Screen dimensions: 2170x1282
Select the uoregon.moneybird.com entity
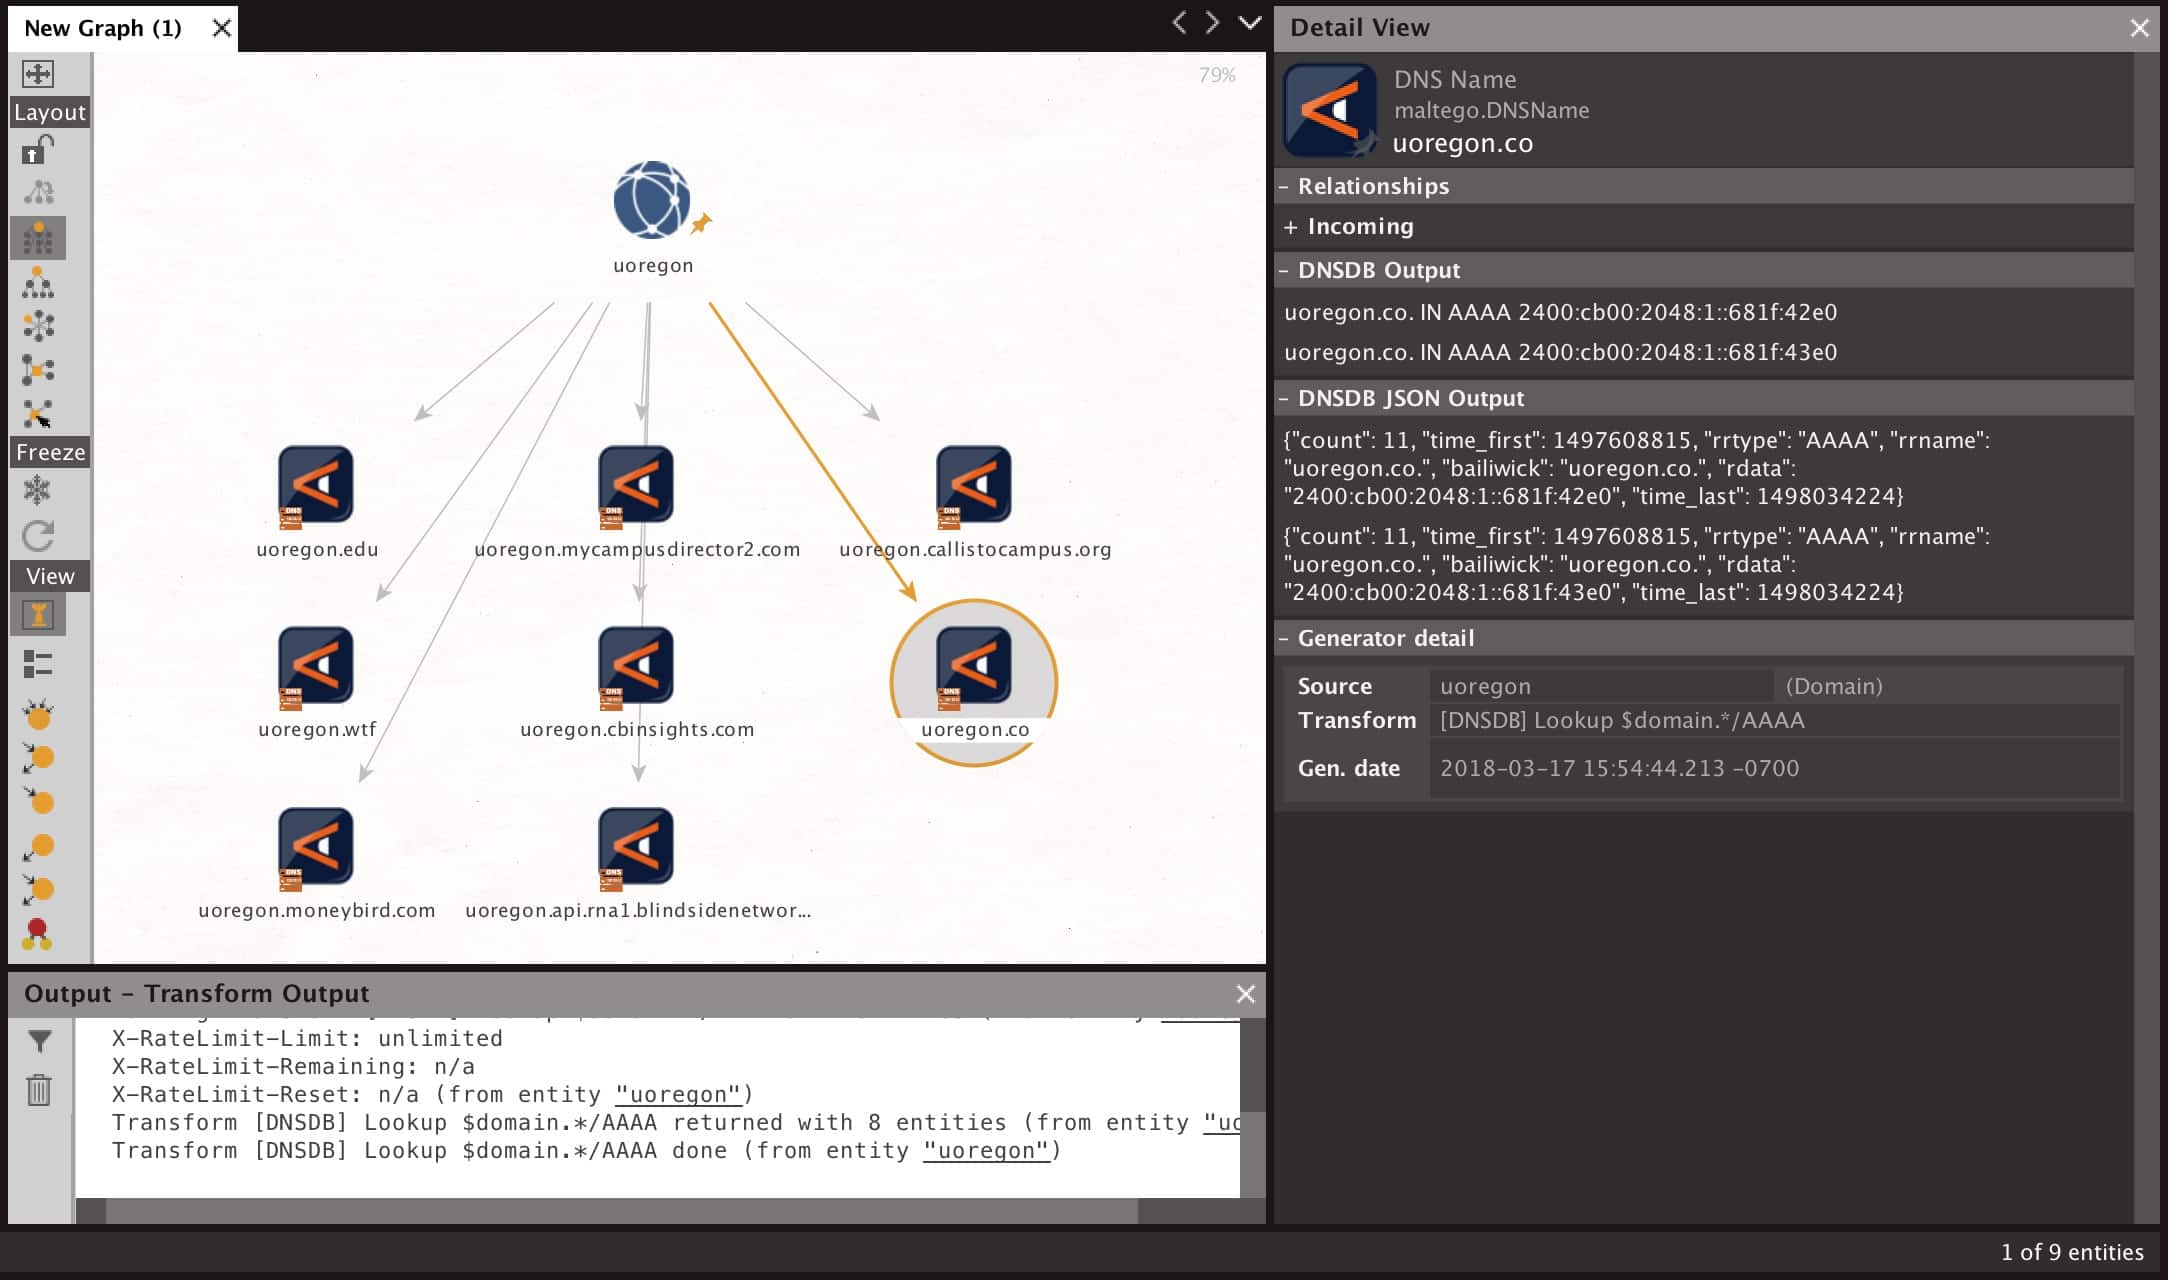click(x=316, y=846)
